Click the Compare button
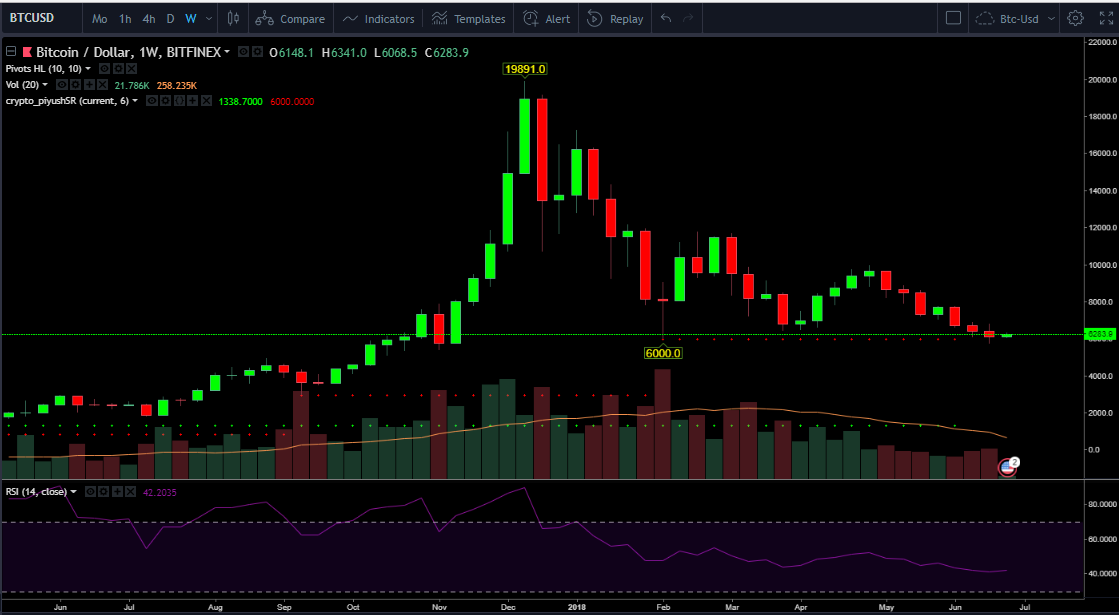This screenshot has height=615, width=1119. pyautogui.click(x=290, y=19)
